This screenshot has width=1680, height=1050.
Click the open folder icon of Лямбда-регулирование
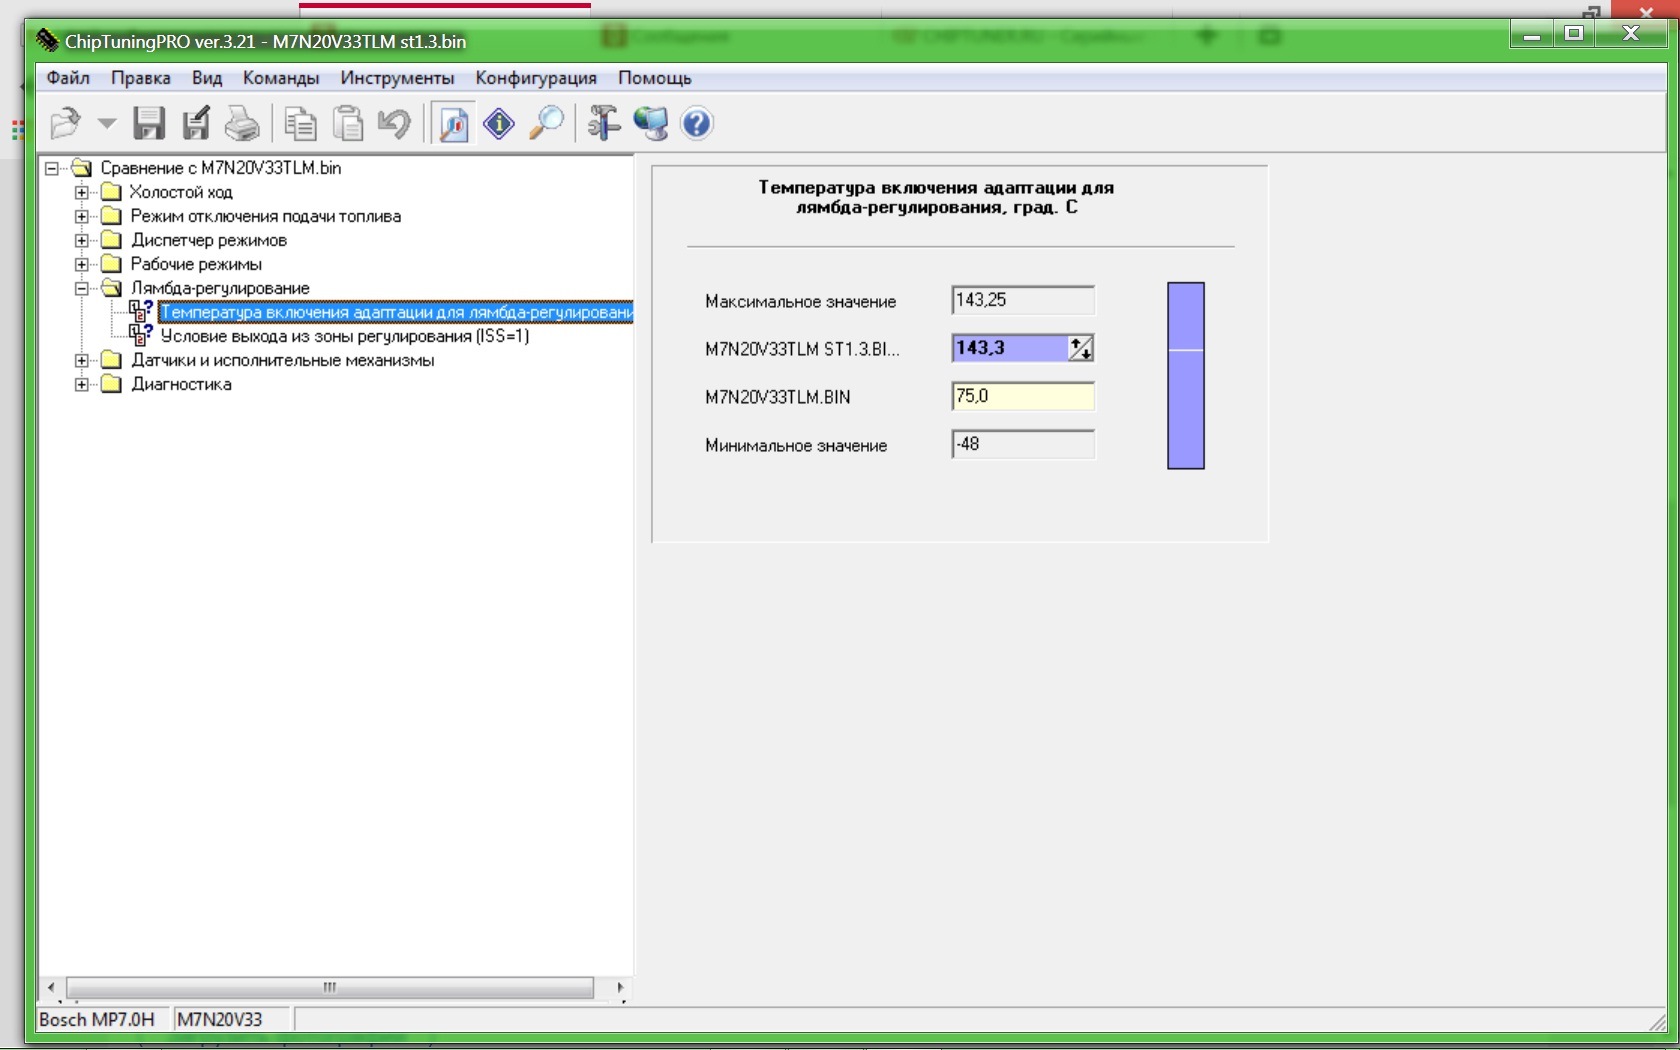point(111,288)
